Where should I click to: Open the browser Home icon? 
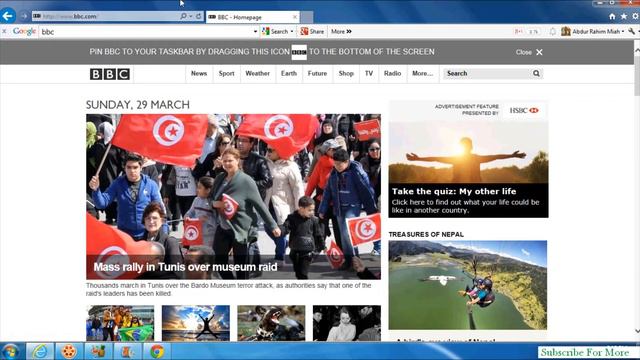612,16
